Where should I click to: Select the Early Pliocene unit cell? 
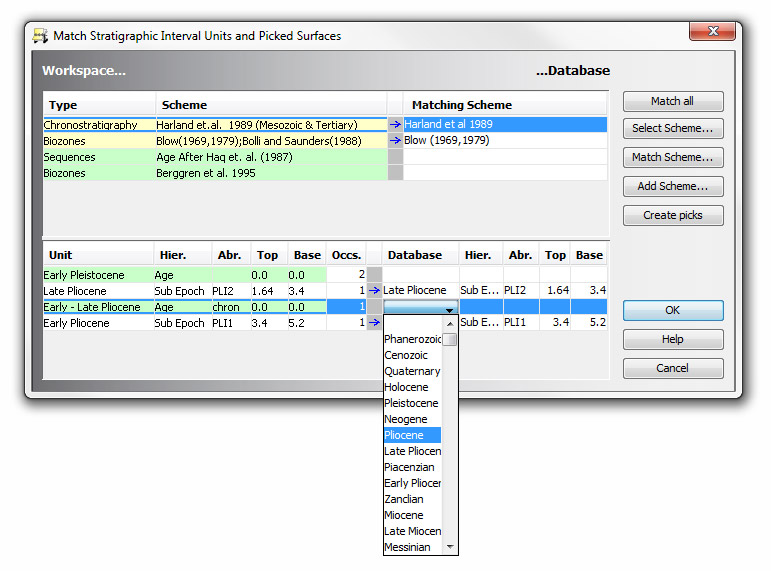tap(98, 323)
